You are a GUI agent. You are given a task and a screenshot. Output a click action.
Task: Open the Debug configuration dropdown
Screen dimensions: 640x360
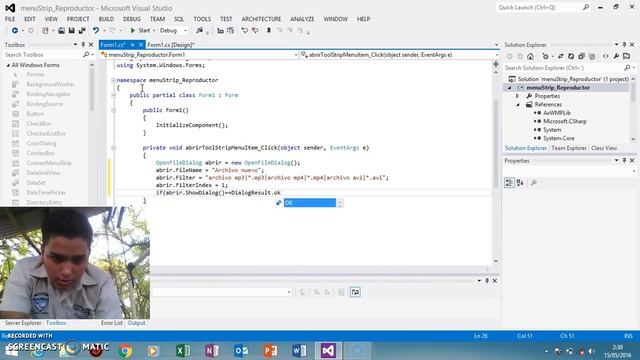click(x=185, y=31)
